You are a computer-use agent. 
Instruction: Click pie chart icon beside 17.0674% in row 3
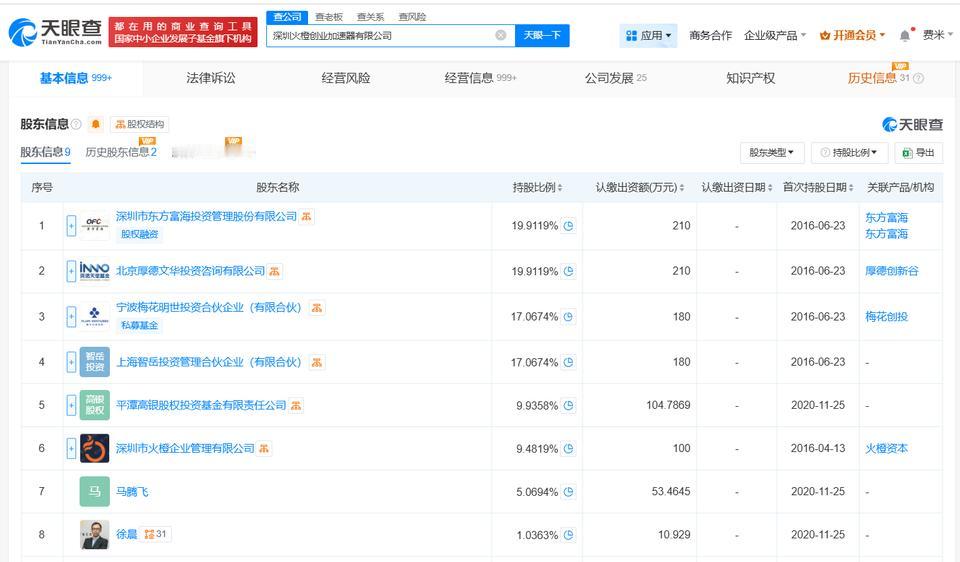click(568, 317)
